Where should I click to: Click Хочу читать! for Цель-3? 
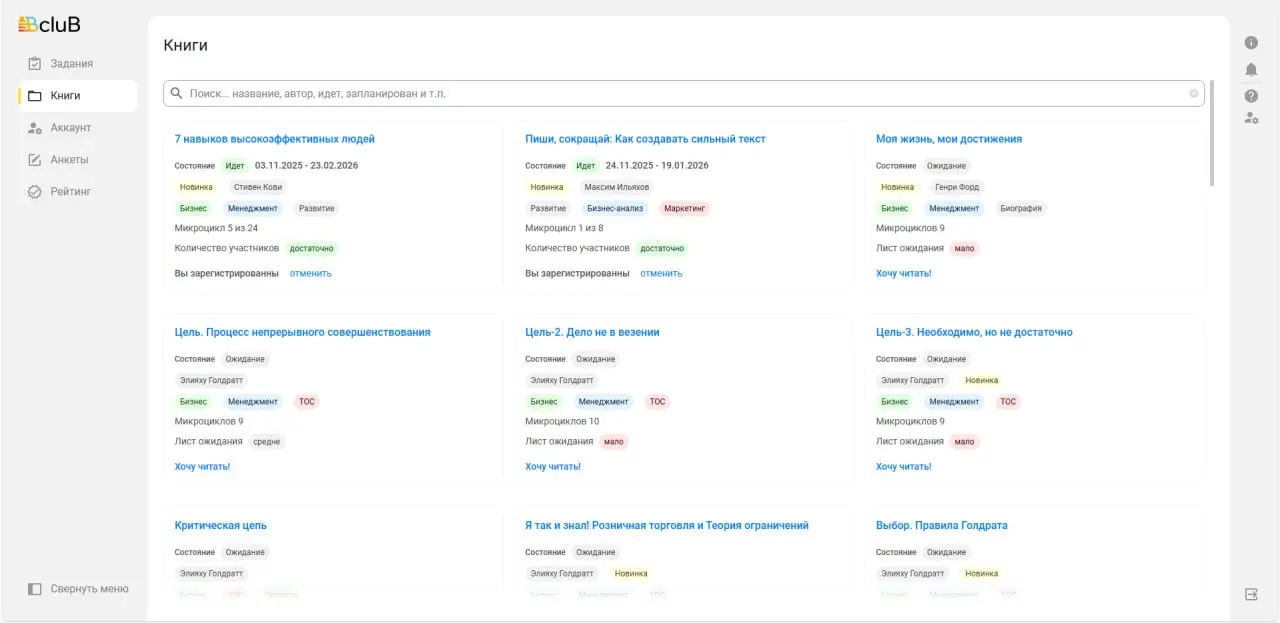coord(903,466)
